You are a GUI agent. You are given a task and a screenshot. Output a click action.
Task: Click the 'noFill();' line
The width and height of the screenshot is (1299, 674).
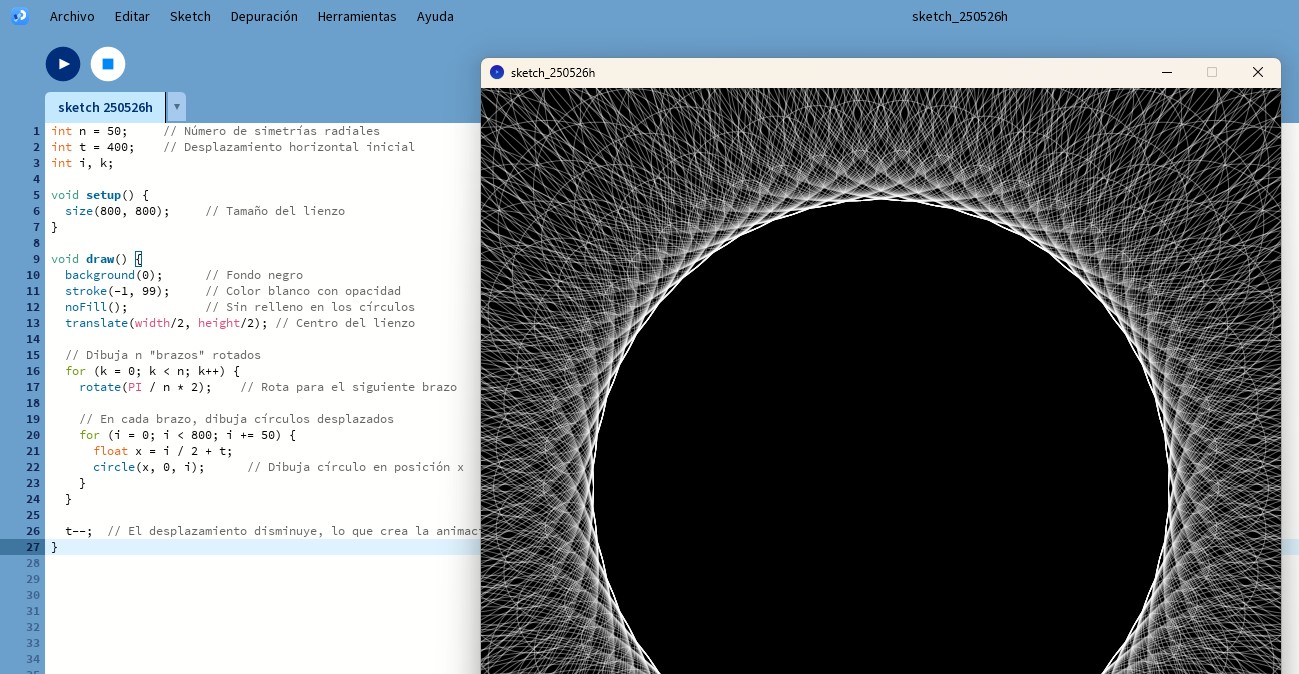(x=97, y=307)
